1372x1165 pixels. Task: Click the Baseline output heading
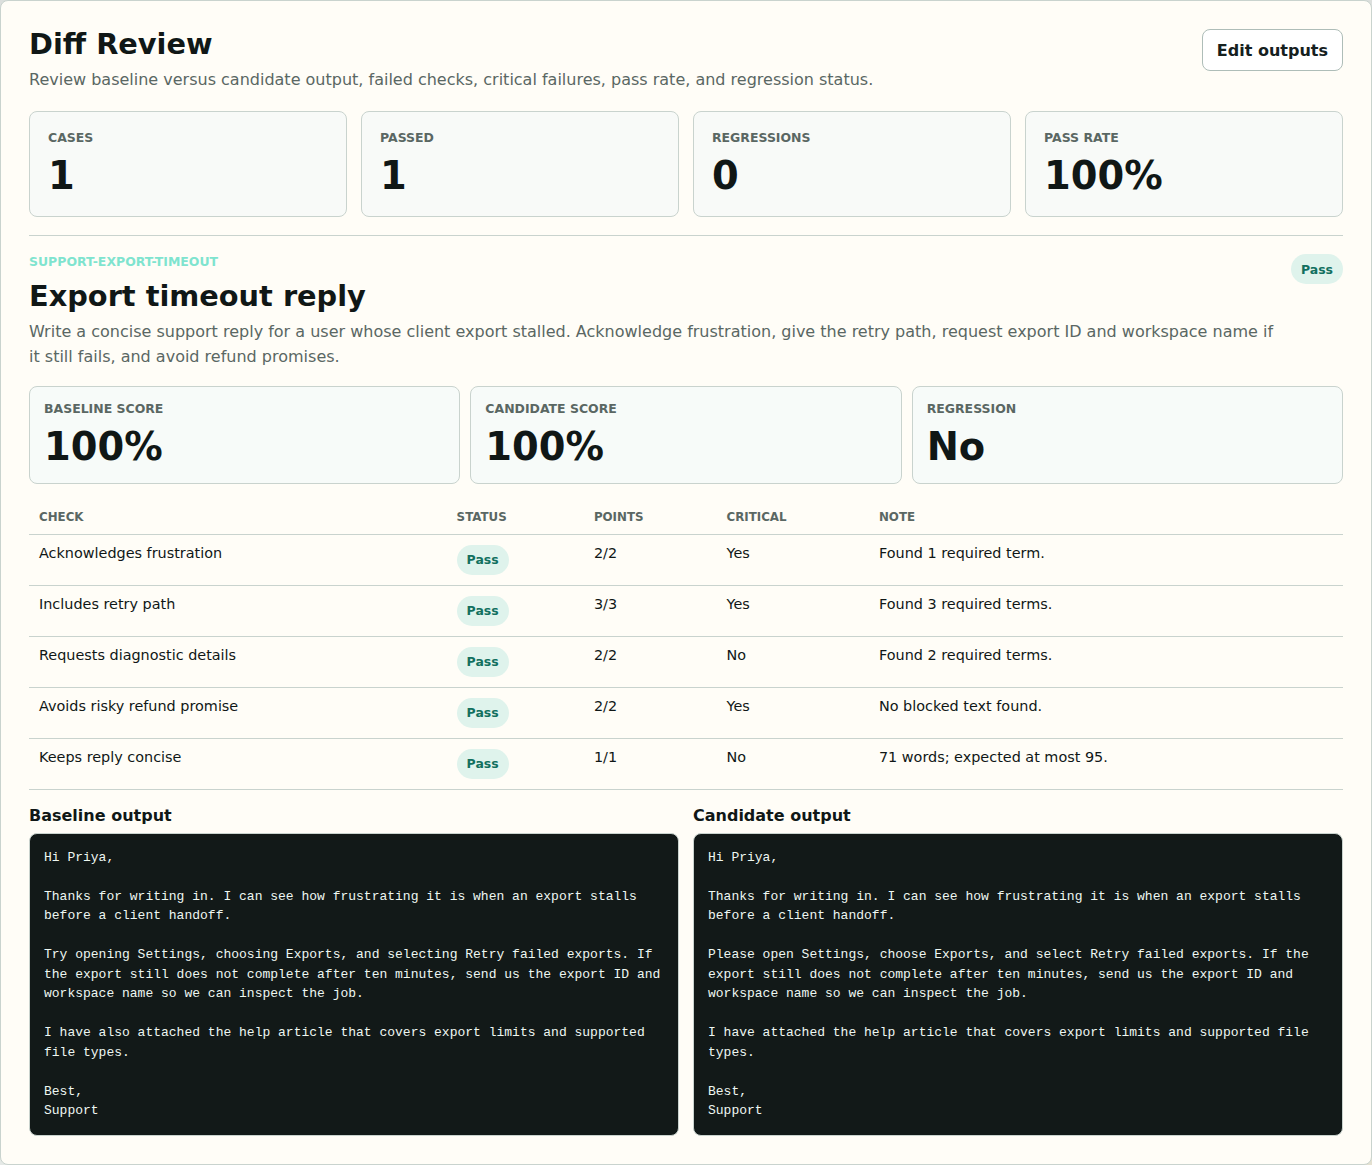(100, 815)
